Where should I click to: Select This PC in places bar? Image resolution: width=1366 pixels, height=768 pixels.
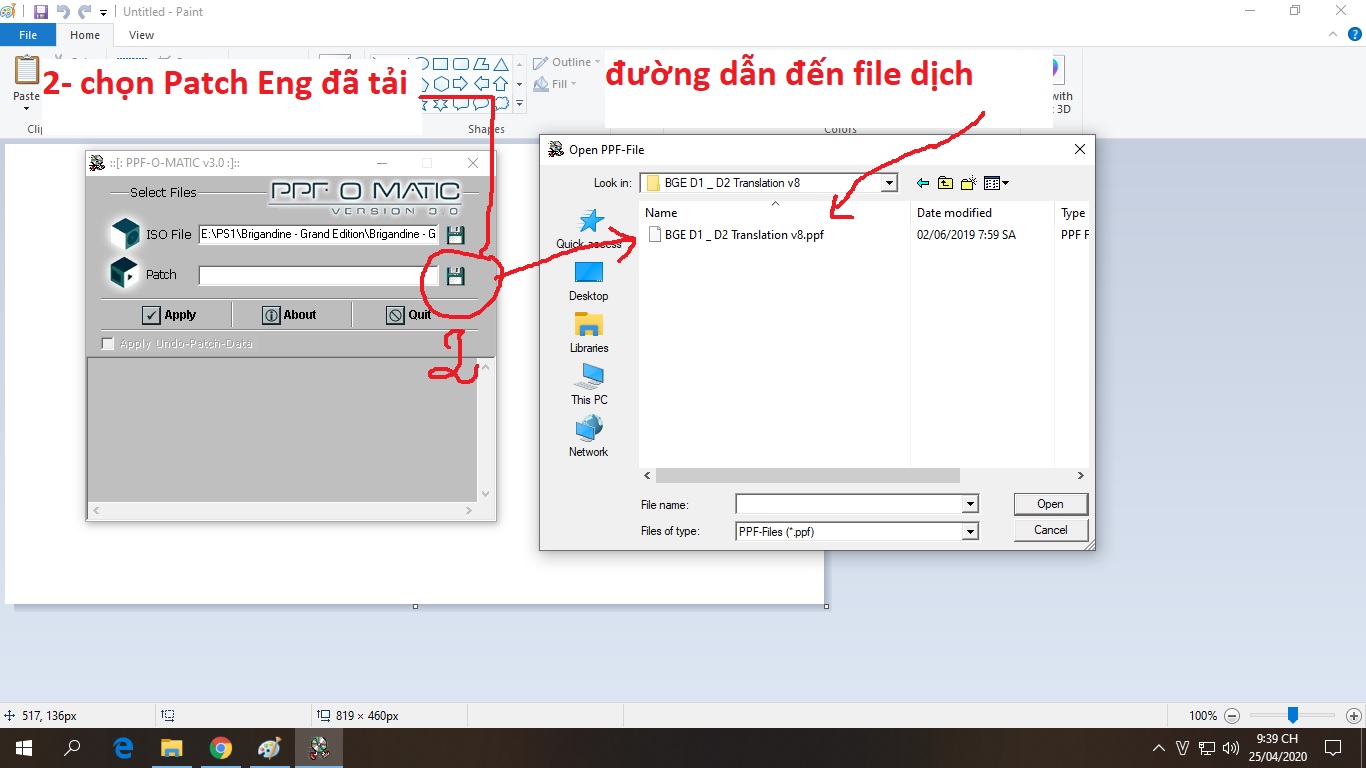tap(589, 385)
